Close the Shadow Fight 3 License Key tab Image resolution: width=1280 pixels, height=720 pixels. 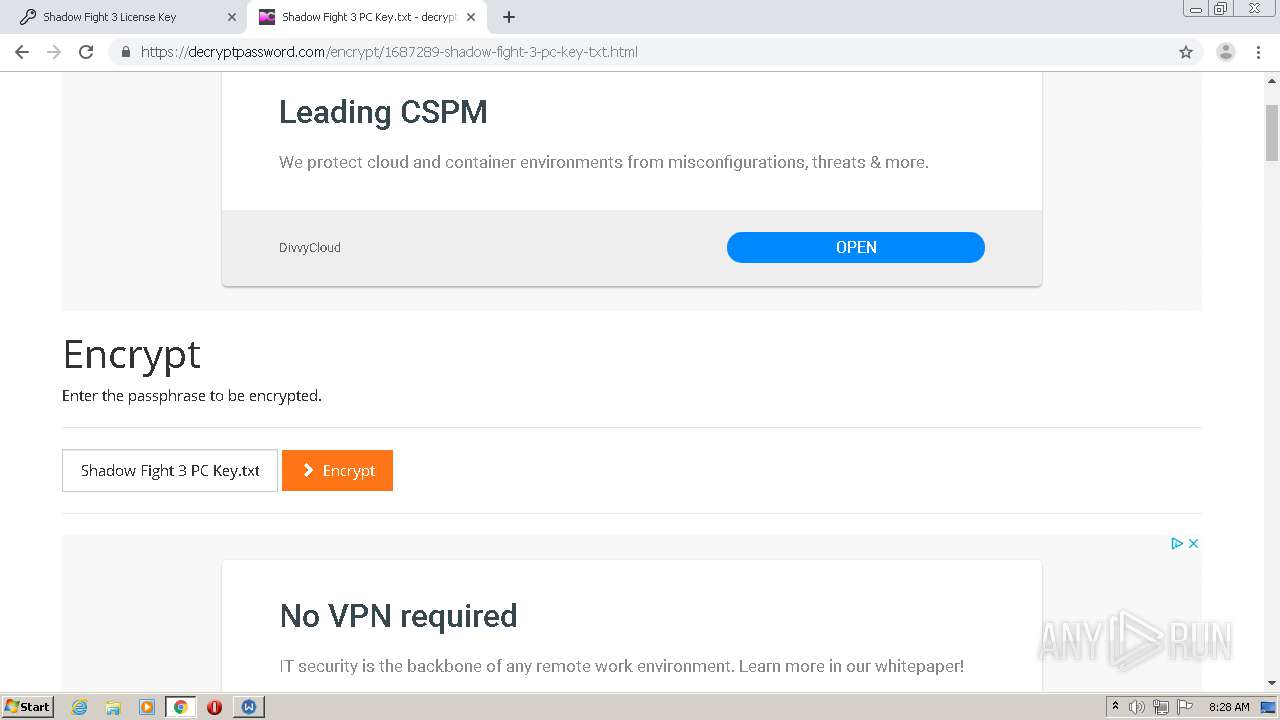tap(232, 17)
